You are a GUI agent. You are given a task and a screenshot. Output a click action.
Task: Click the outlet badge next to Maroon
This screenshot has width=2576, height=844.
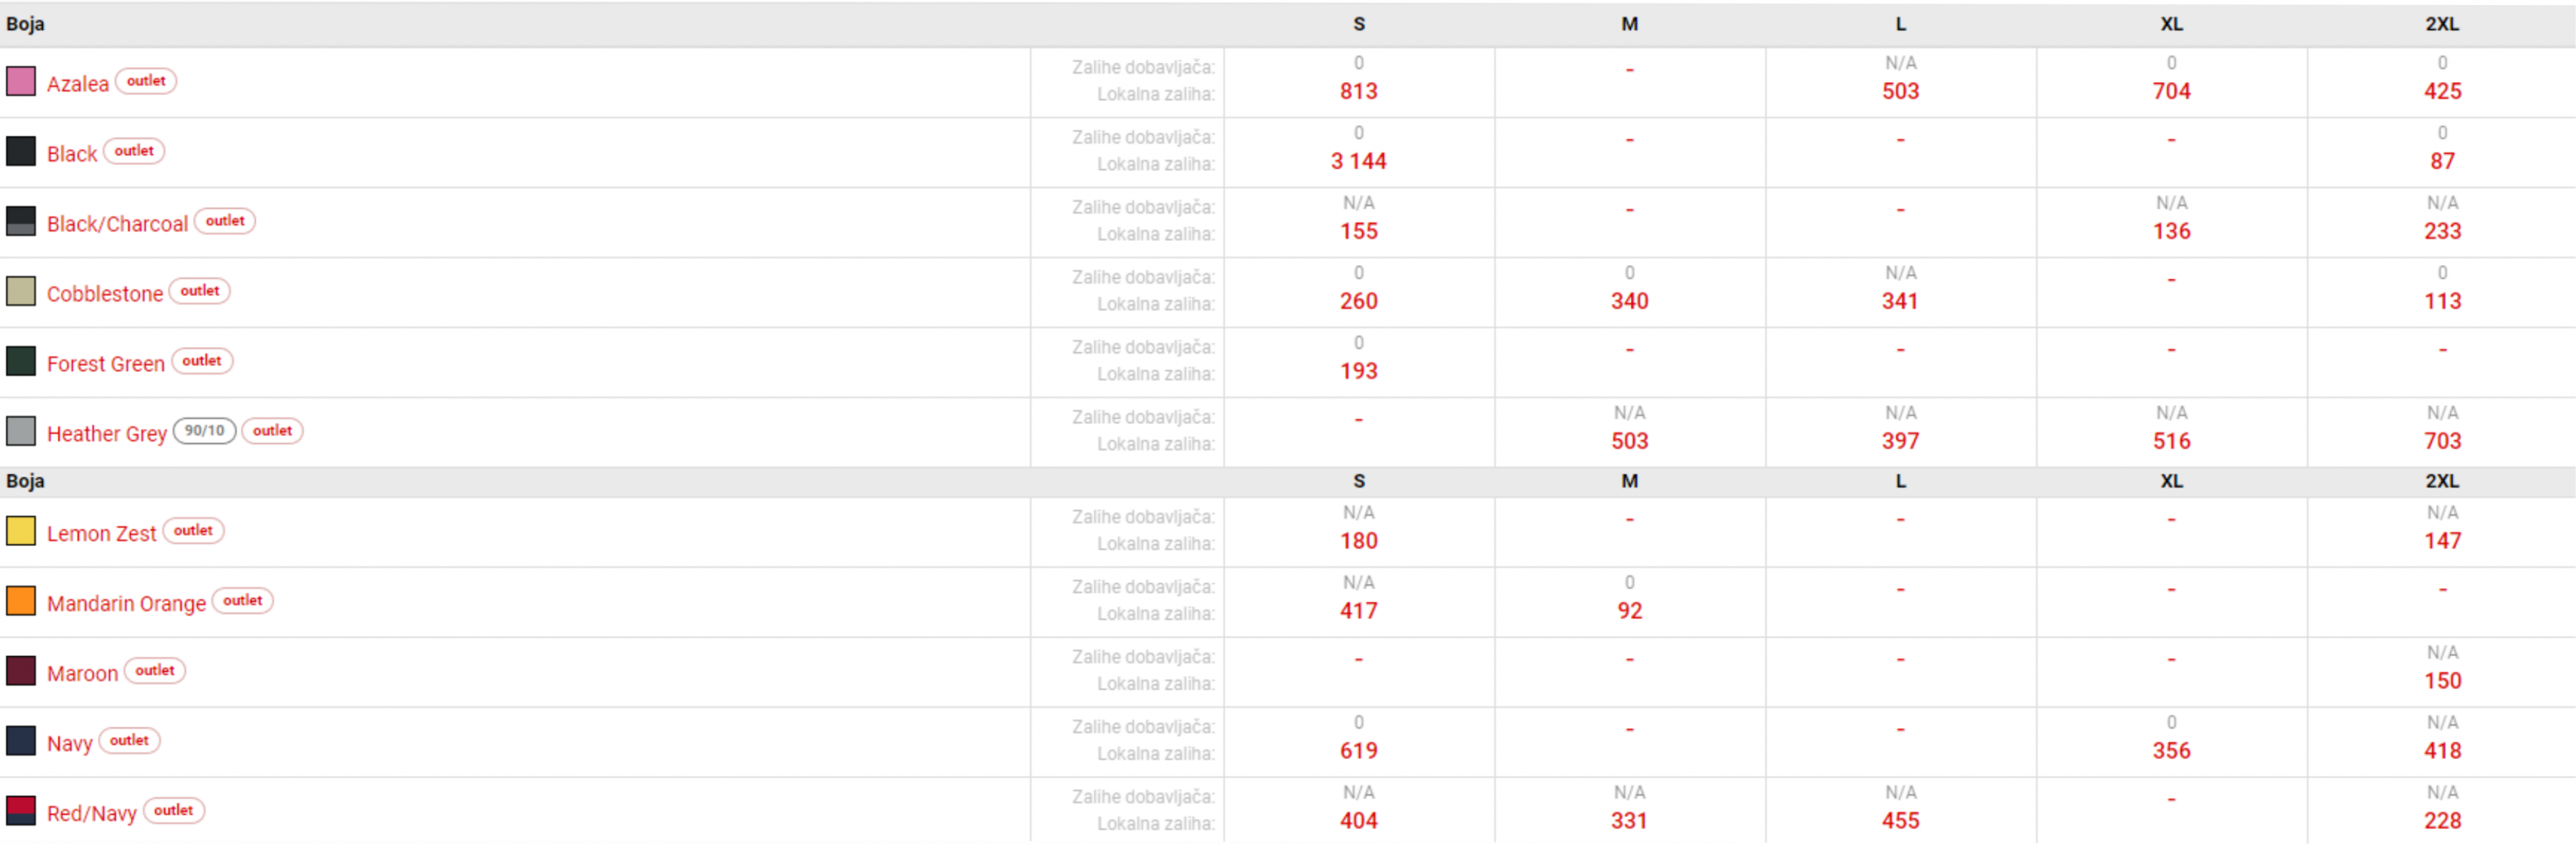pos(155,671)
